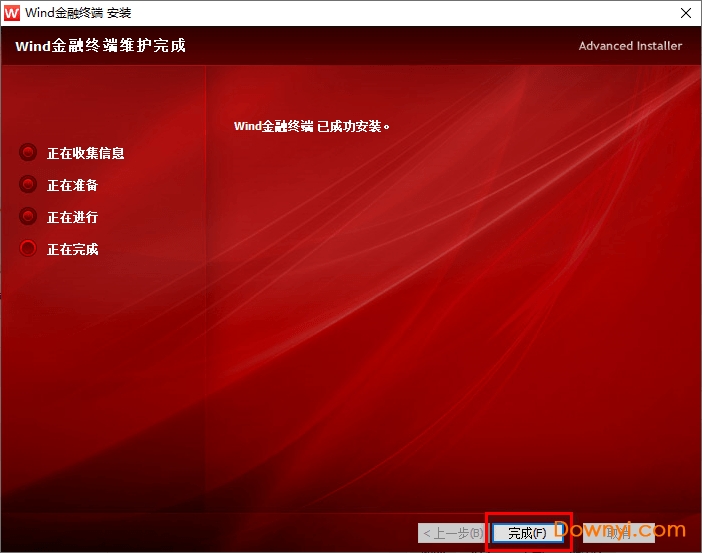Click the Wind金融终端维护完成 header title
This screenshot has height=553, width=702.
101,46
